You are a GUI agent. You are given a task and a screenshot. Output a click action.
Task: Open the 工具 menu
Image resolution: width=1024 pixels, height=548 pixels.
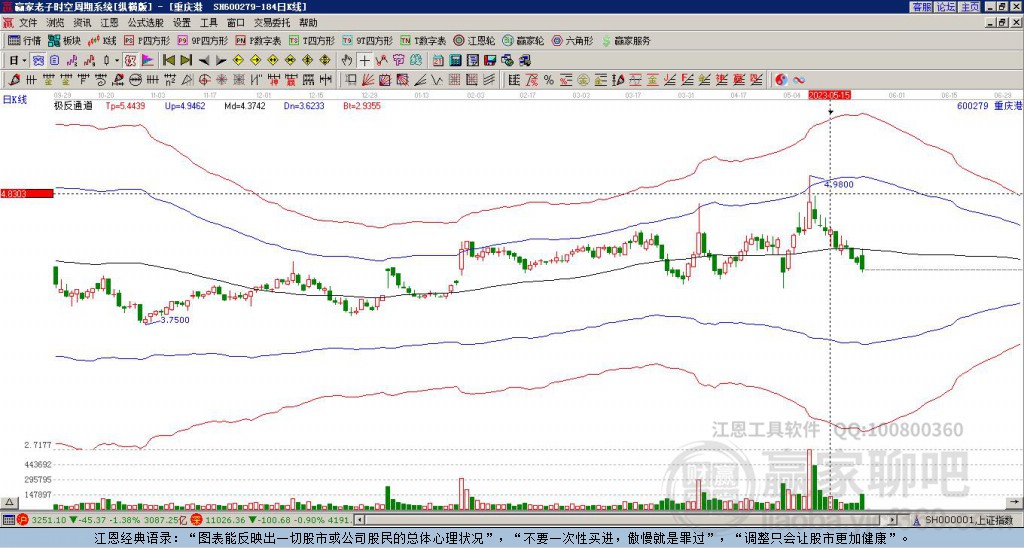click(208, 23)
